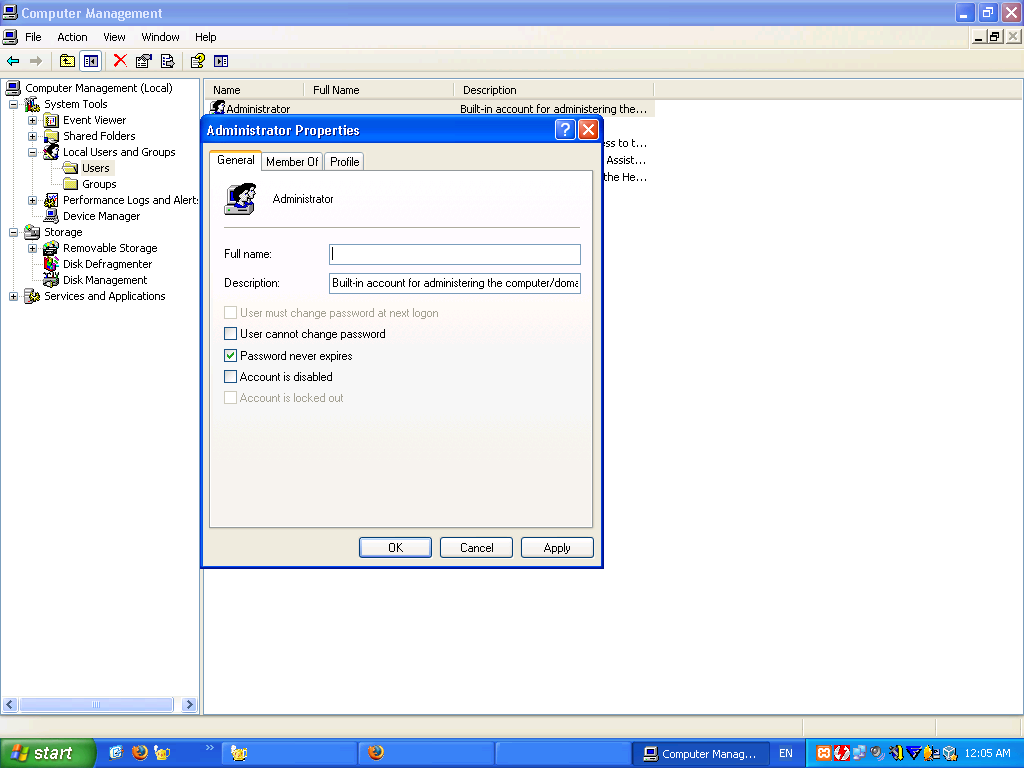Select Performance Logs and Alerts node
The width and height of the screenshot is (1024, 768).
(131, 200)
